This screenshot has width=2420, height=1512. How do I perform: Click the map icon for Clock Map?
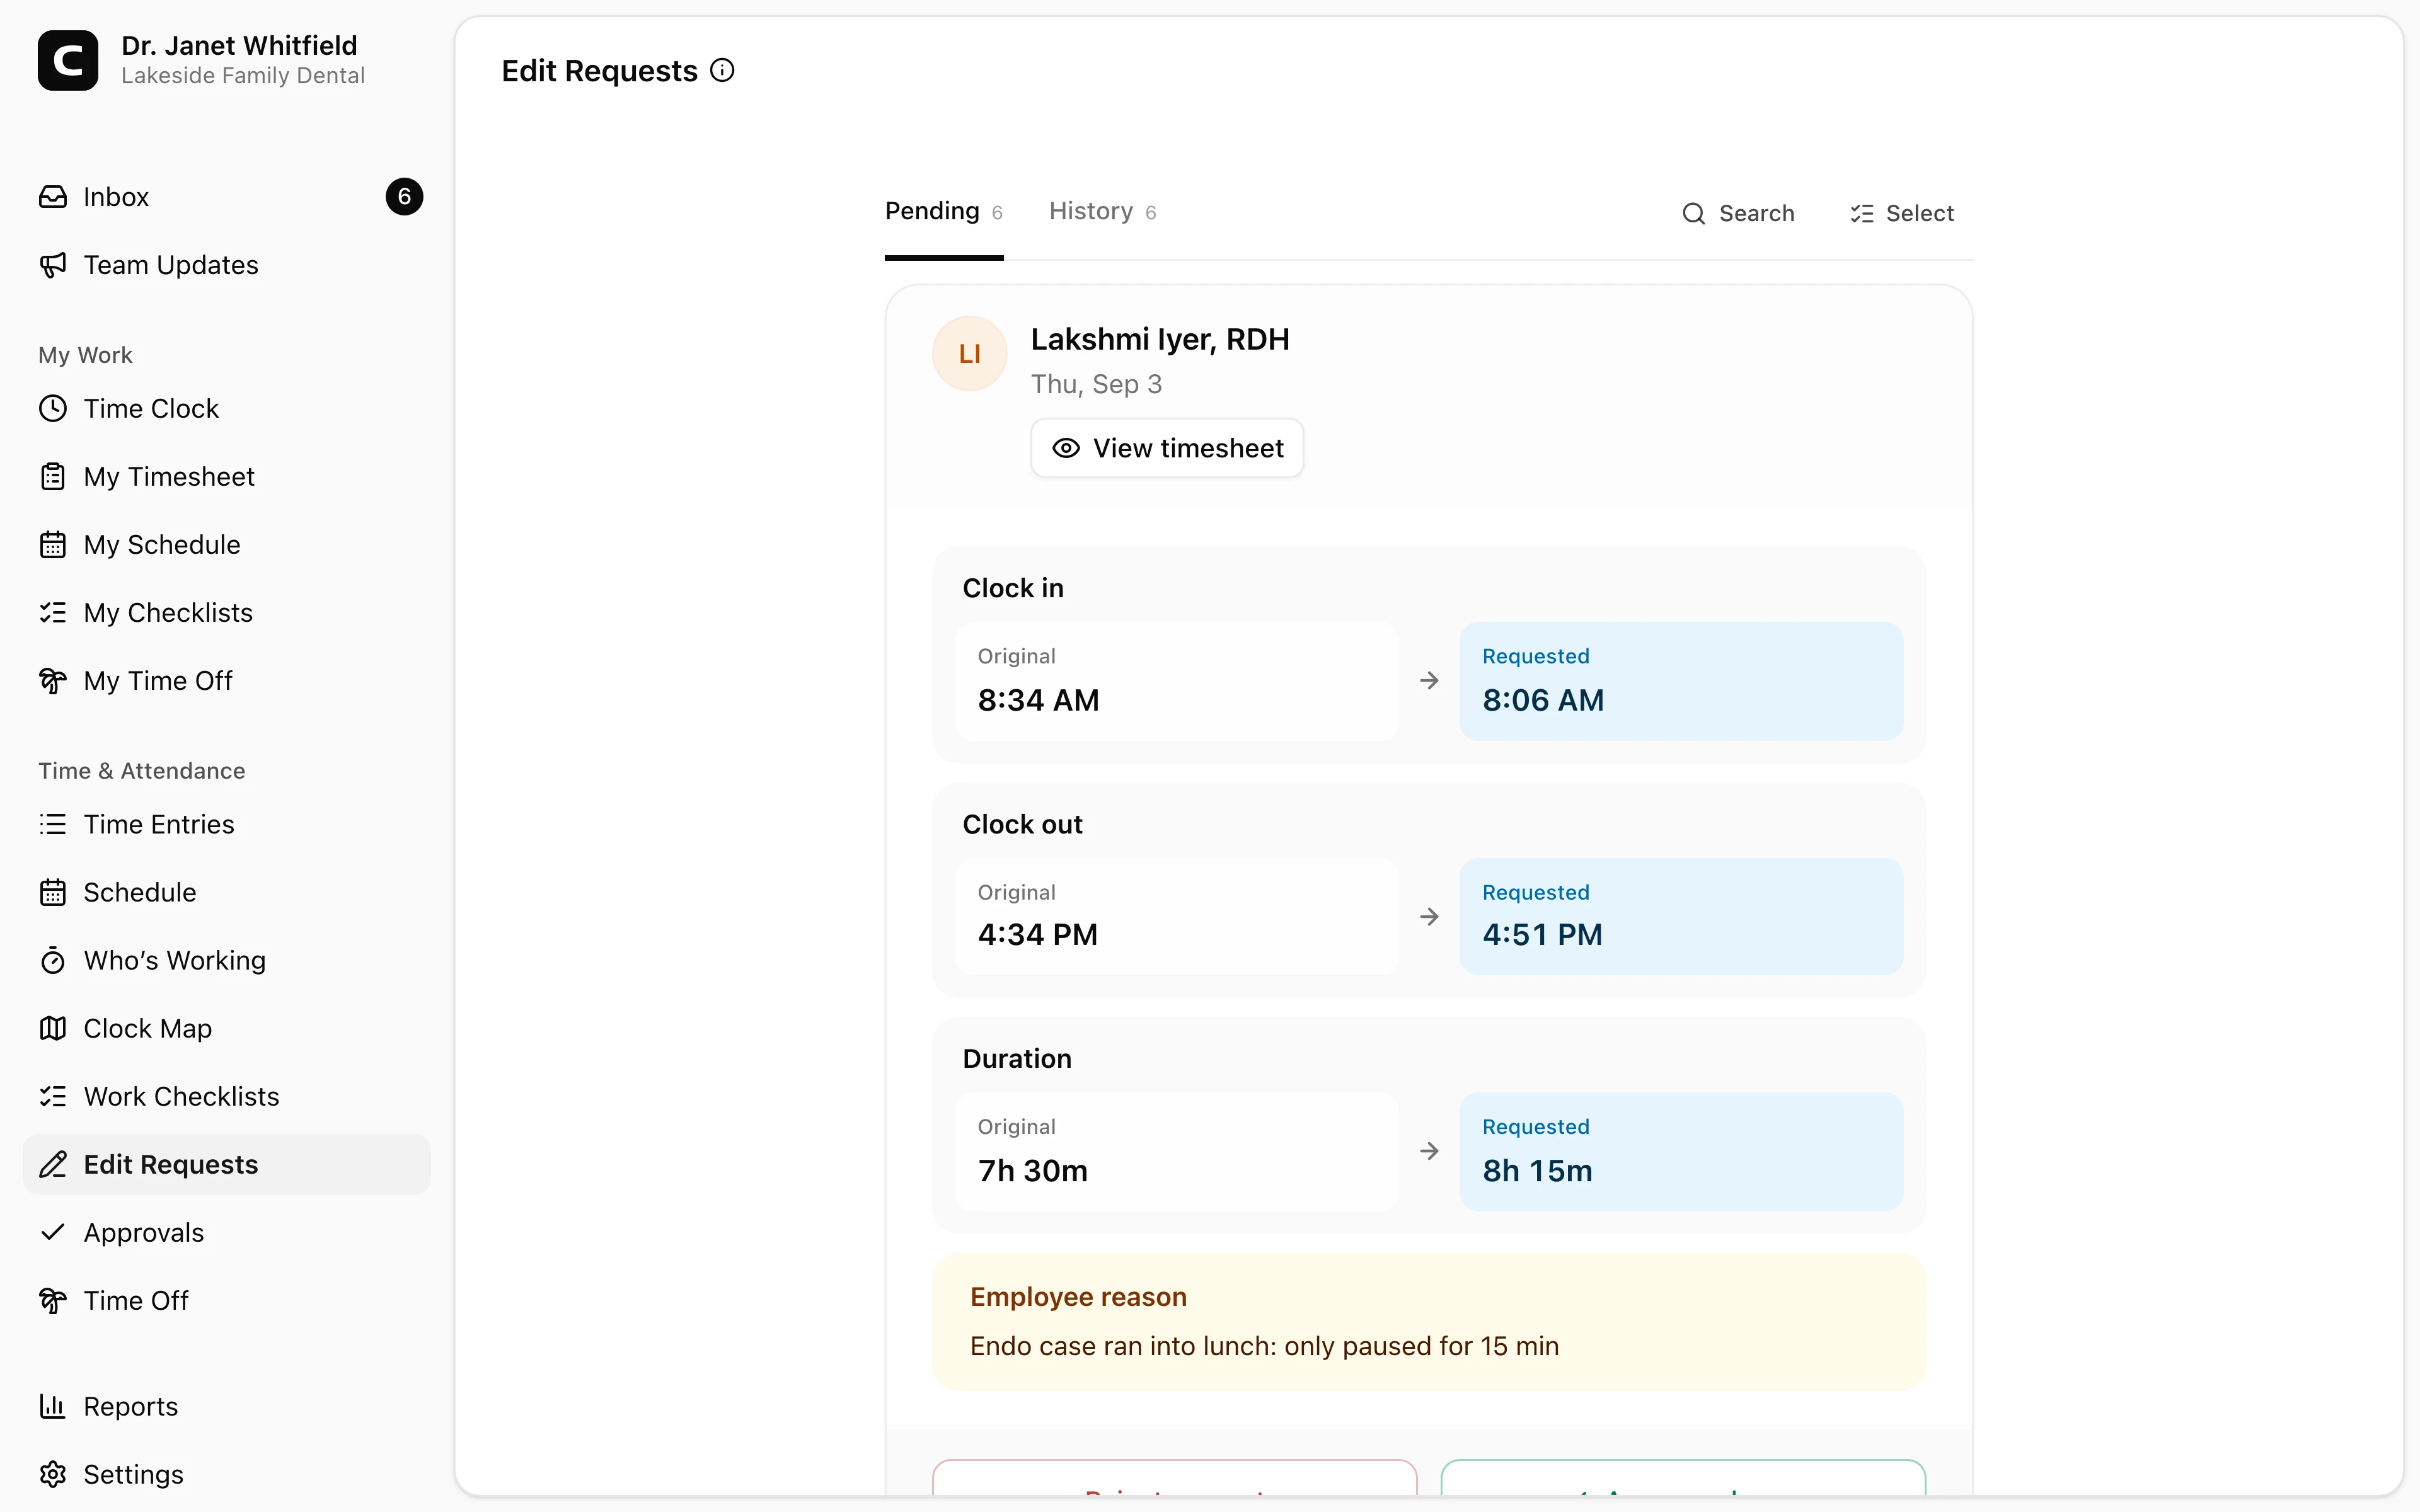53,1029
